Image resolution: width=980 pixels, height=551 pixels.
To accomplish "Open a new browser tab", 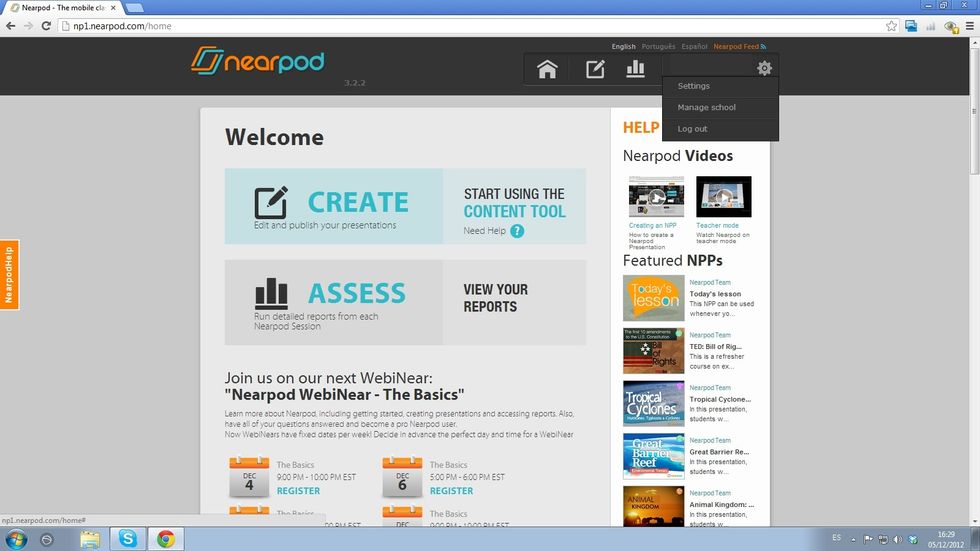I will click(x=134, y=8).
